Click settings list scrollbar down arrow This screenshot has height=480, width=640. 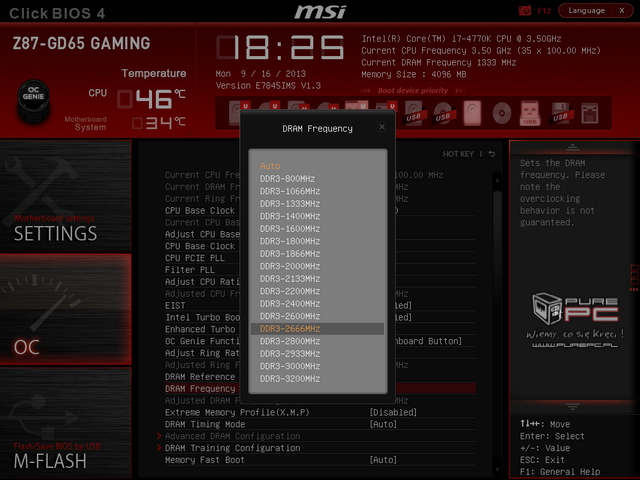click(497, 470)
